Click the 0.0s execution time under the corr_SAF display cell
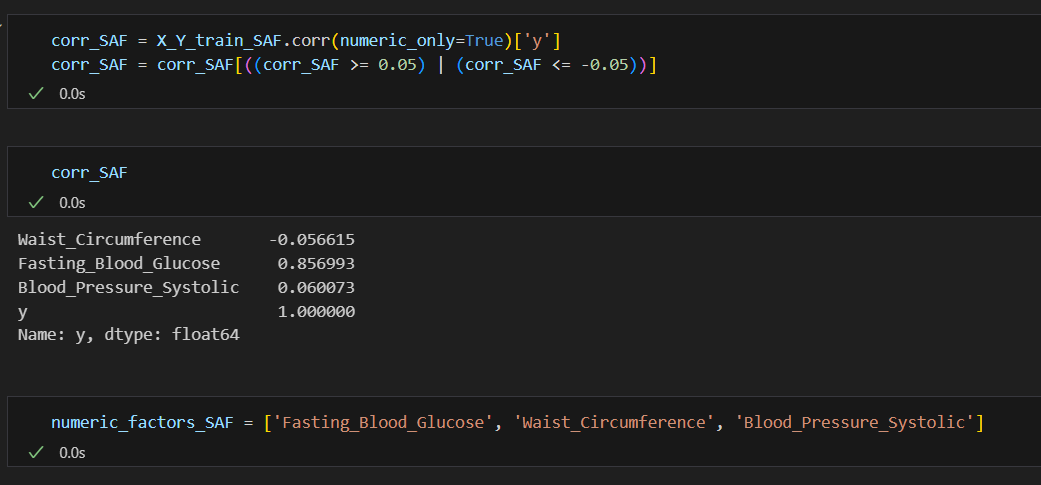1041x485 pixels. 72,202
